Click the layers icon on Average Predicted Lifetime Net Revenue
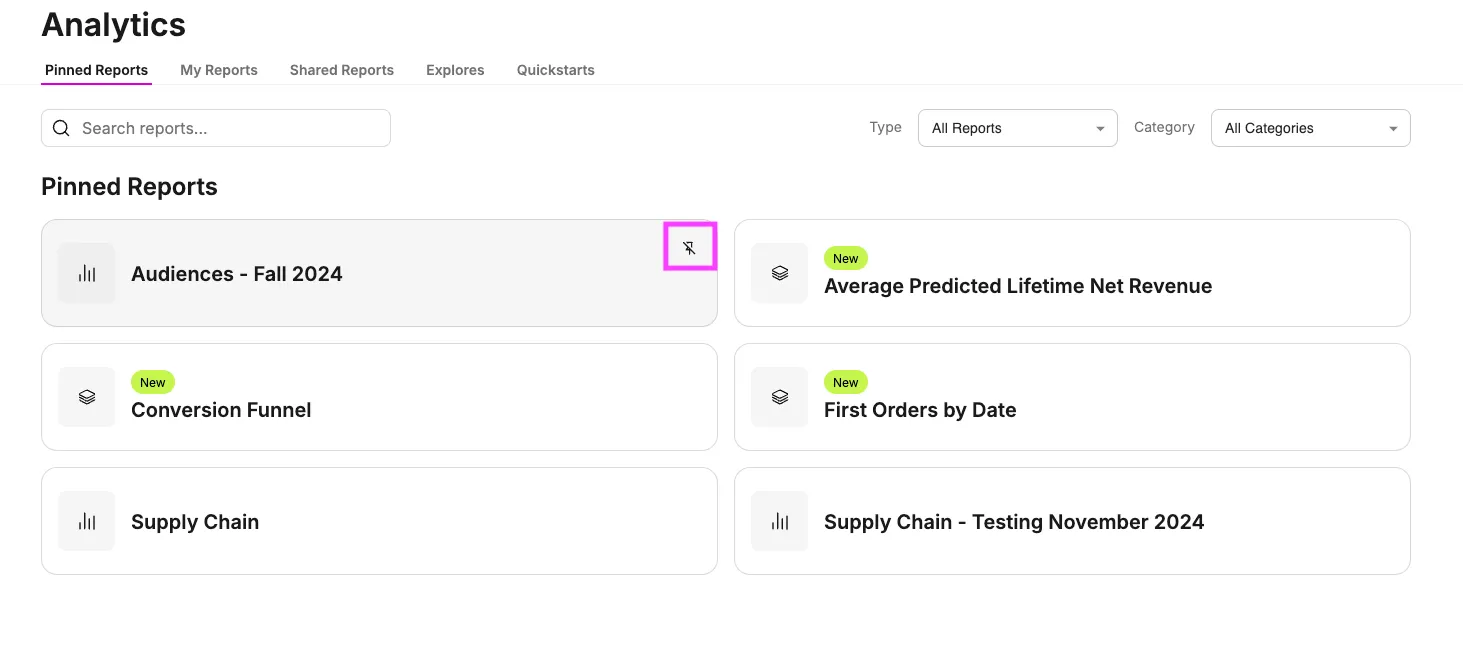Image resolution: width=1463 pixels, height=657 pixels. 780,273
